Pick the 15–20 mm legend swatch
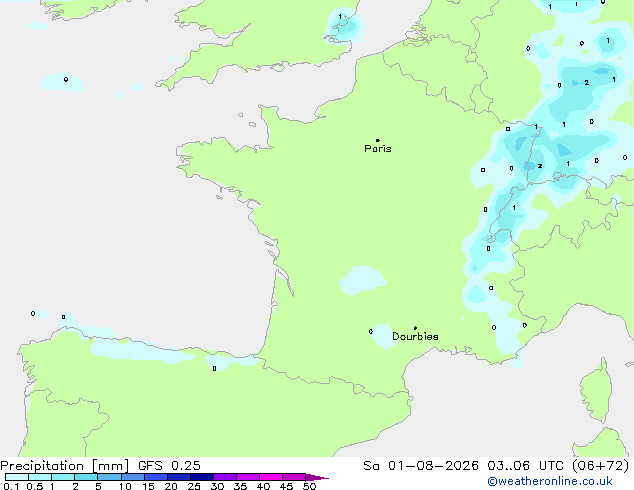The image size is (634, 490). [x=156, y=477]
